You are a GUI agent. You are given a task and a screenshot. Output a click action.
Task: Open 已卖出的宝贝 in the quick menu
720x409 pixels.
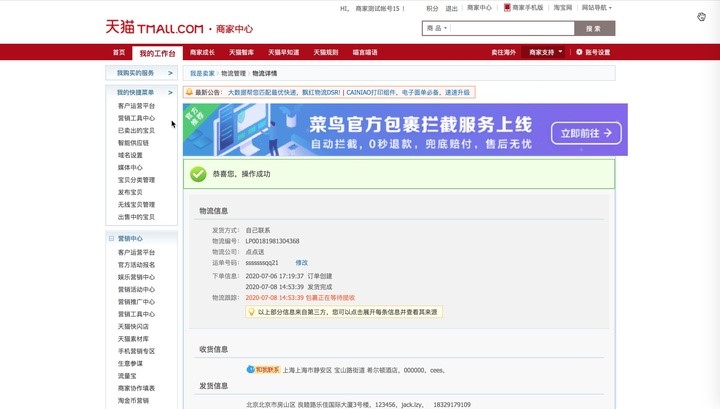(x=136, y=130)
